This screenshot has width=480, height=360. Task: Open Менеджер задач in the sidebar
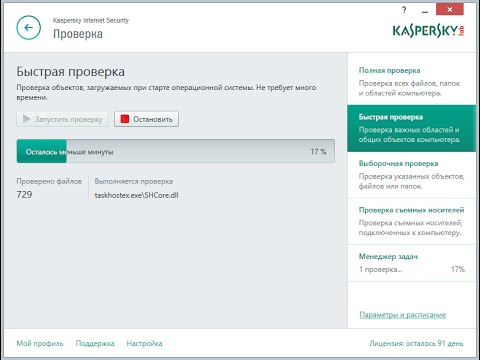tap(412, 263)
